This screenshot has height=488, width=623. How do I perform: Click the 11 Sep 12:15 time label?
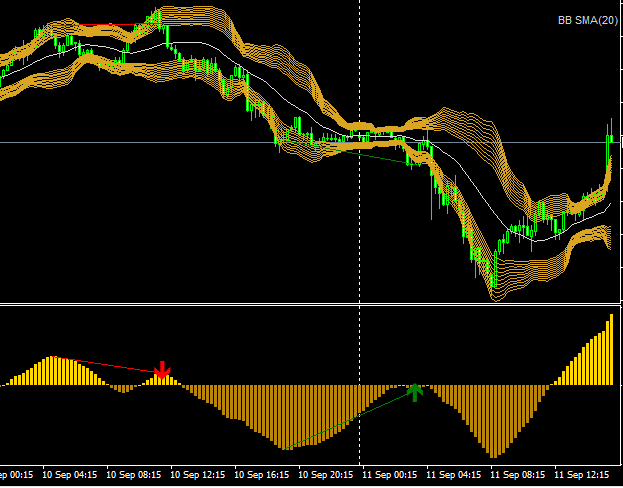click(x=583, y=475)
